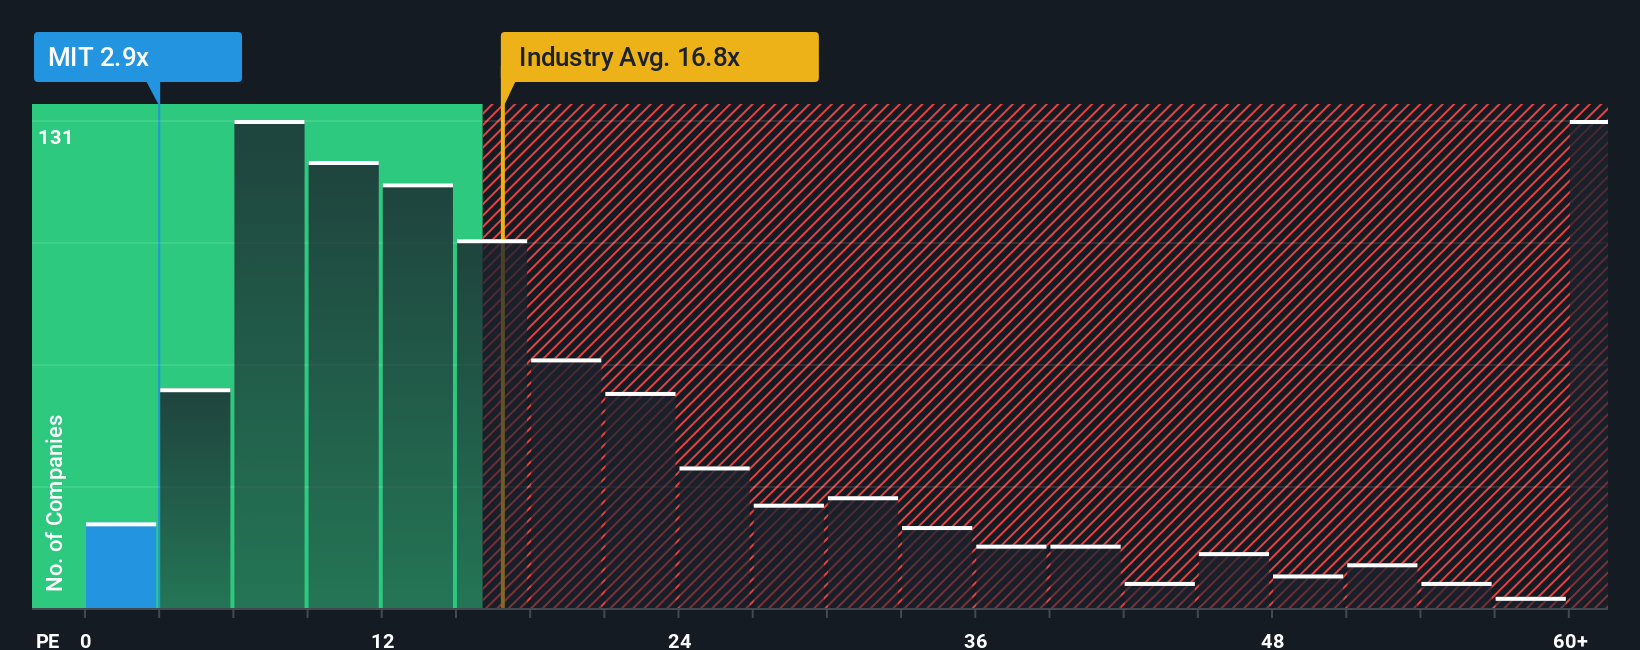The image size is (1640, 650).
Task: Select the histogram bar just above PE 24
Action: click(714, 537)
